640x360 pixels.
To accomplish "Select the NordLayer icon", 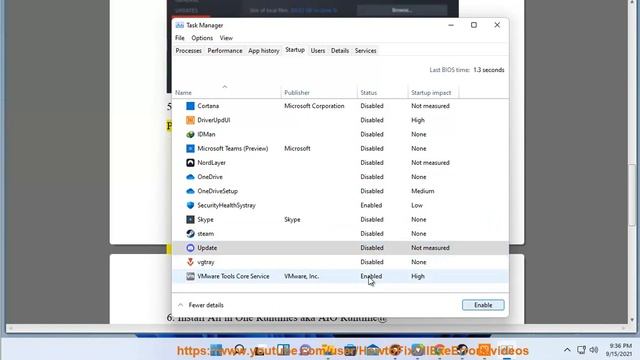I will 190,162.
